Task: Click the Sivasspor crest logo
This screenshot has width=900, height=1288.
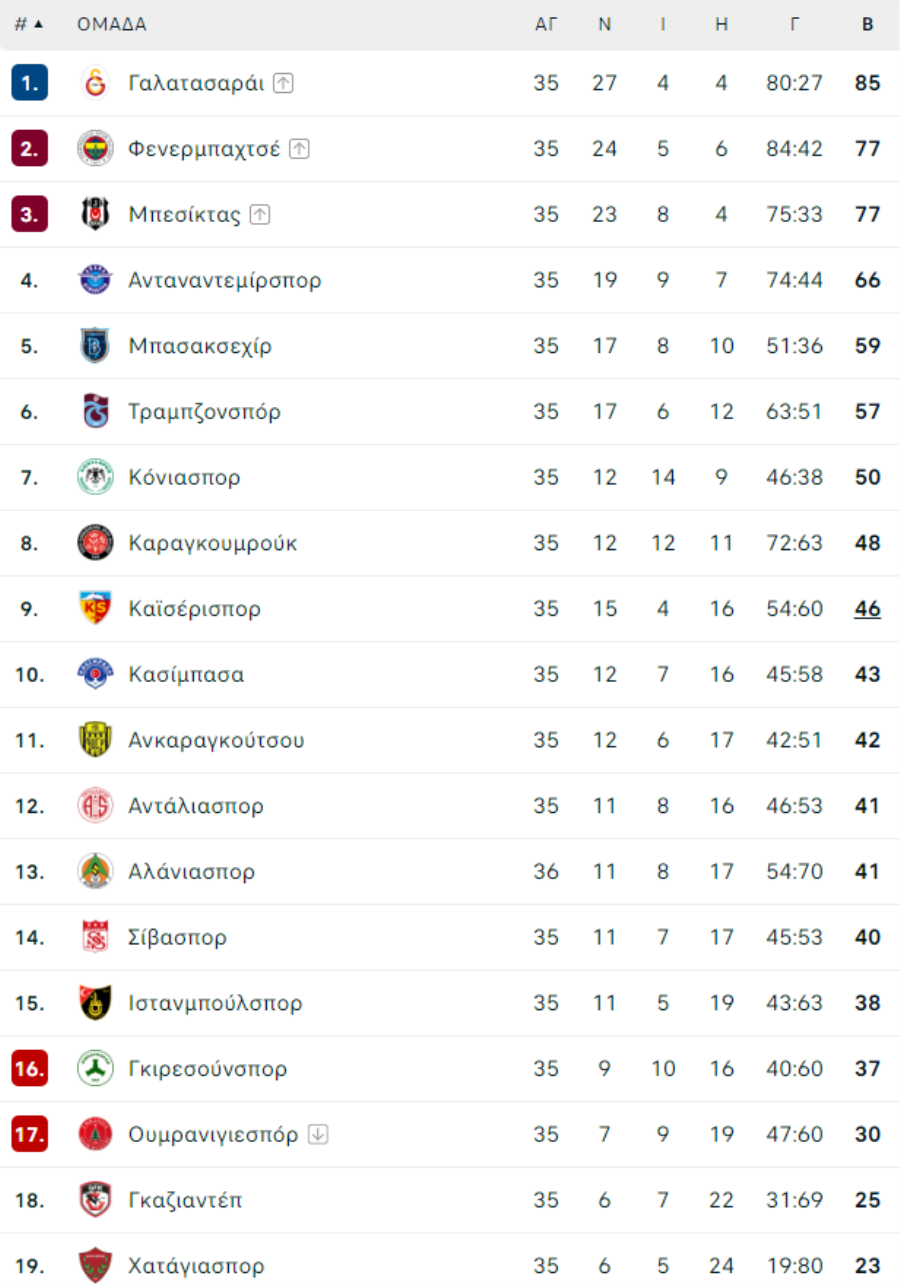Action: tap(96, 937)
